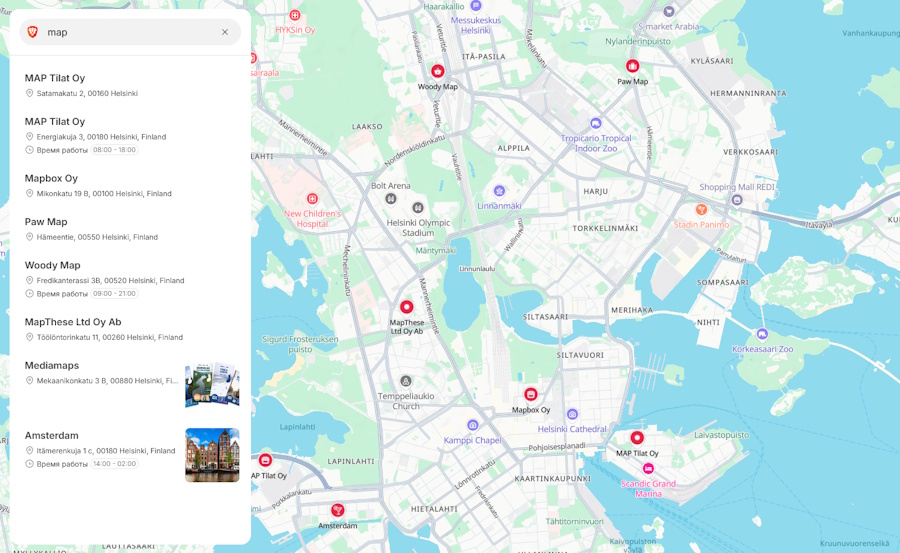Click the Brave lion logo in search bar
900x553 pixels.
click(33, 32)
